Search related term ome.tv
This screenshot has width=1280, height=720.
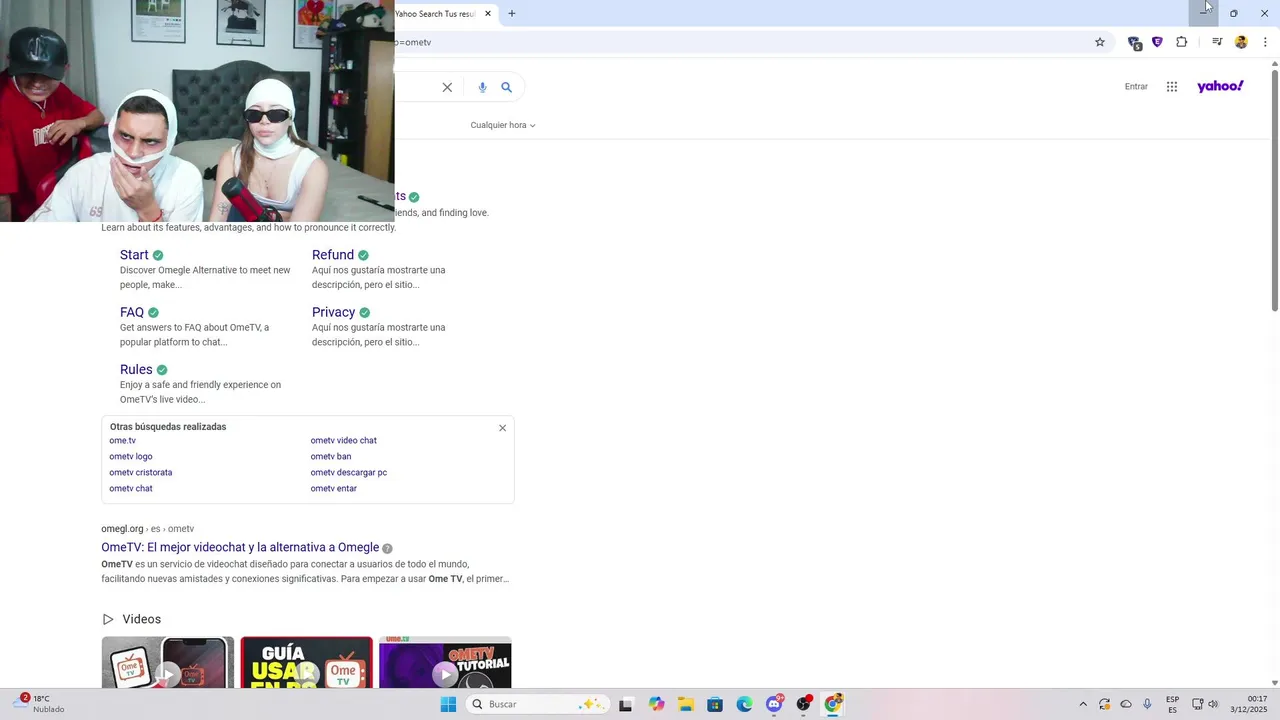(122, 441)
